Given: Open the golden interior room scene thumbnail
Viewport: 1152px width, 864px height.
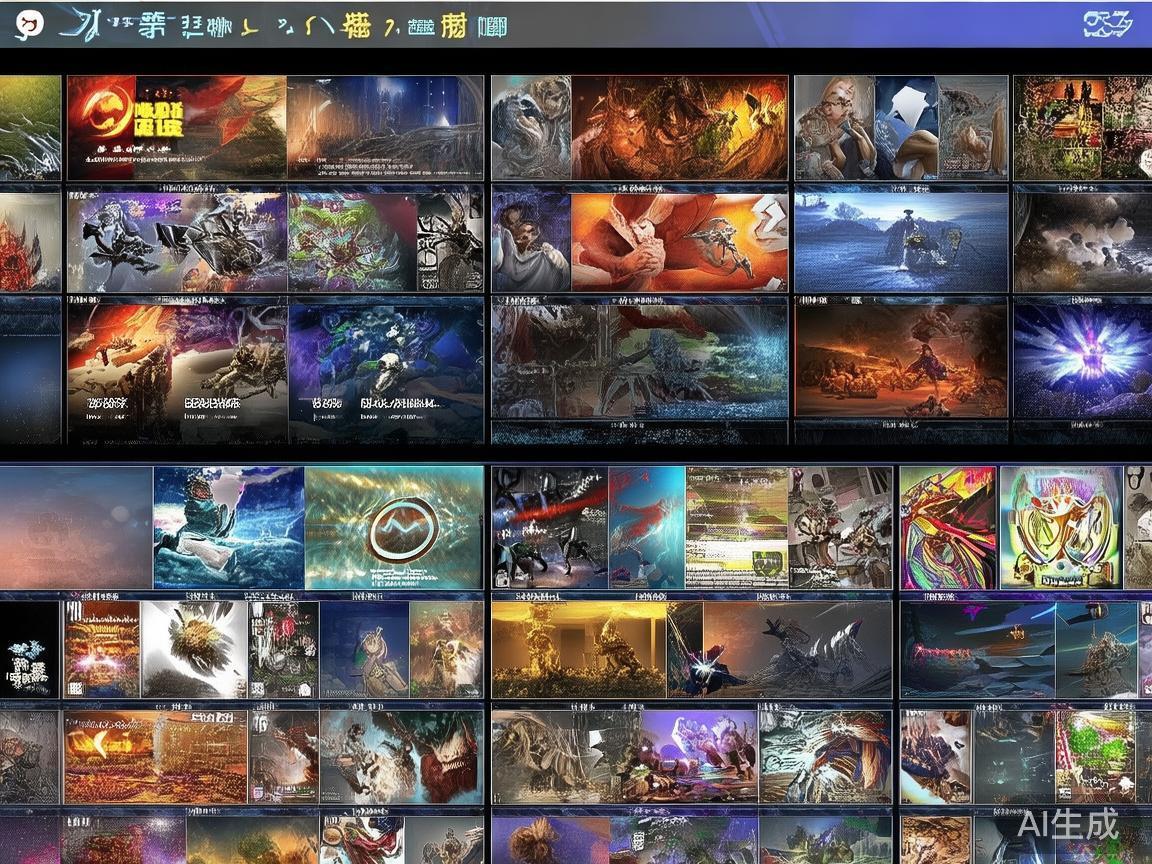Looking at the screenshot, I should (x=578, y=649).
